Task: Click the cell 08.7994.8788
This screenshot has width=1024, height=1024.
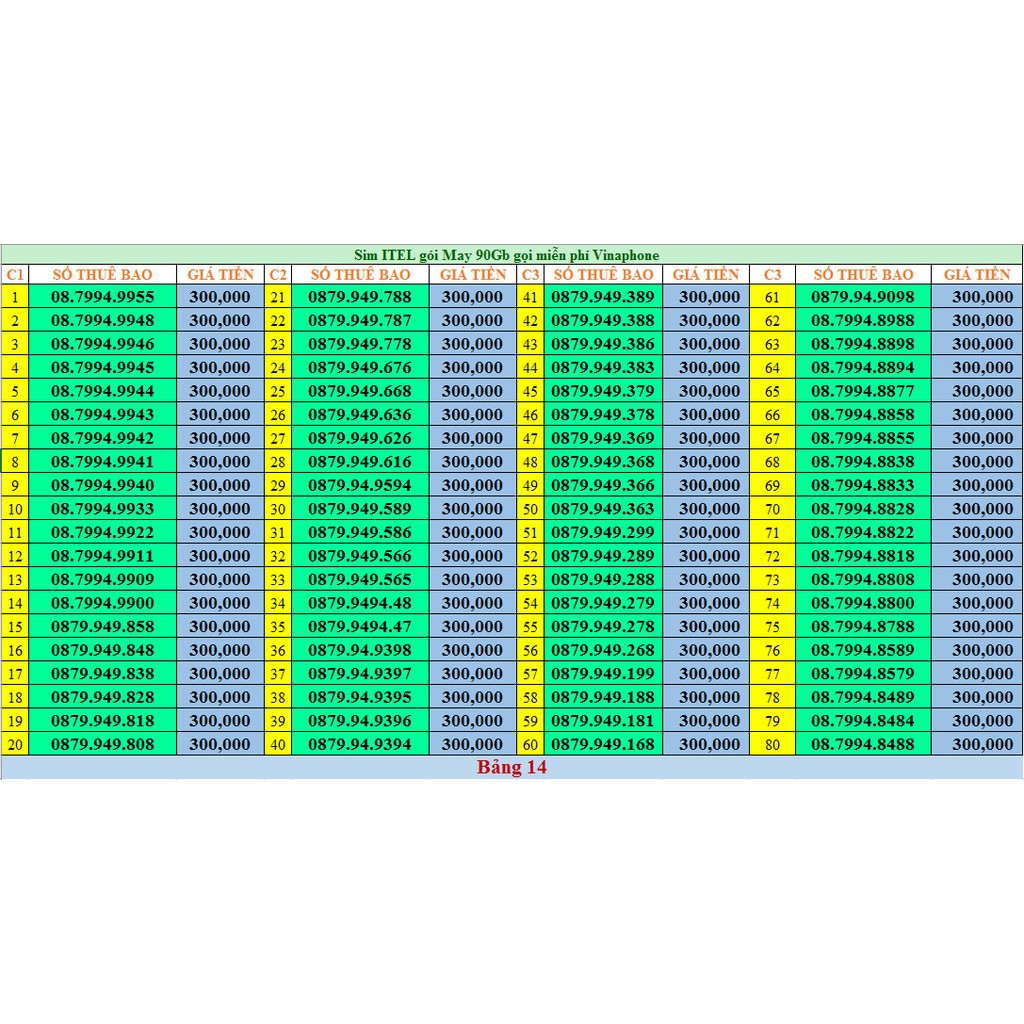Action: coord(863,626)
